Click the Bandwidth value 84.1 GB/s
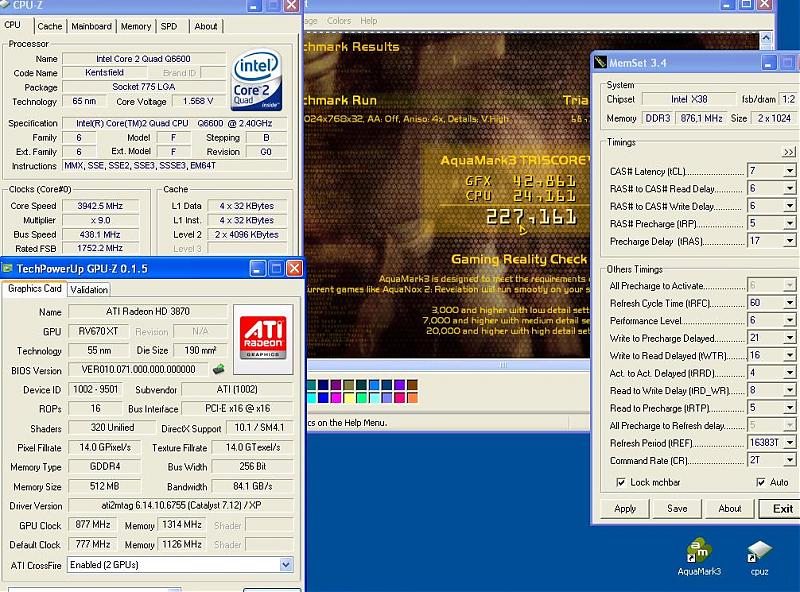Image resolution: width=800 pixels, height=592 pixels. 253,486
